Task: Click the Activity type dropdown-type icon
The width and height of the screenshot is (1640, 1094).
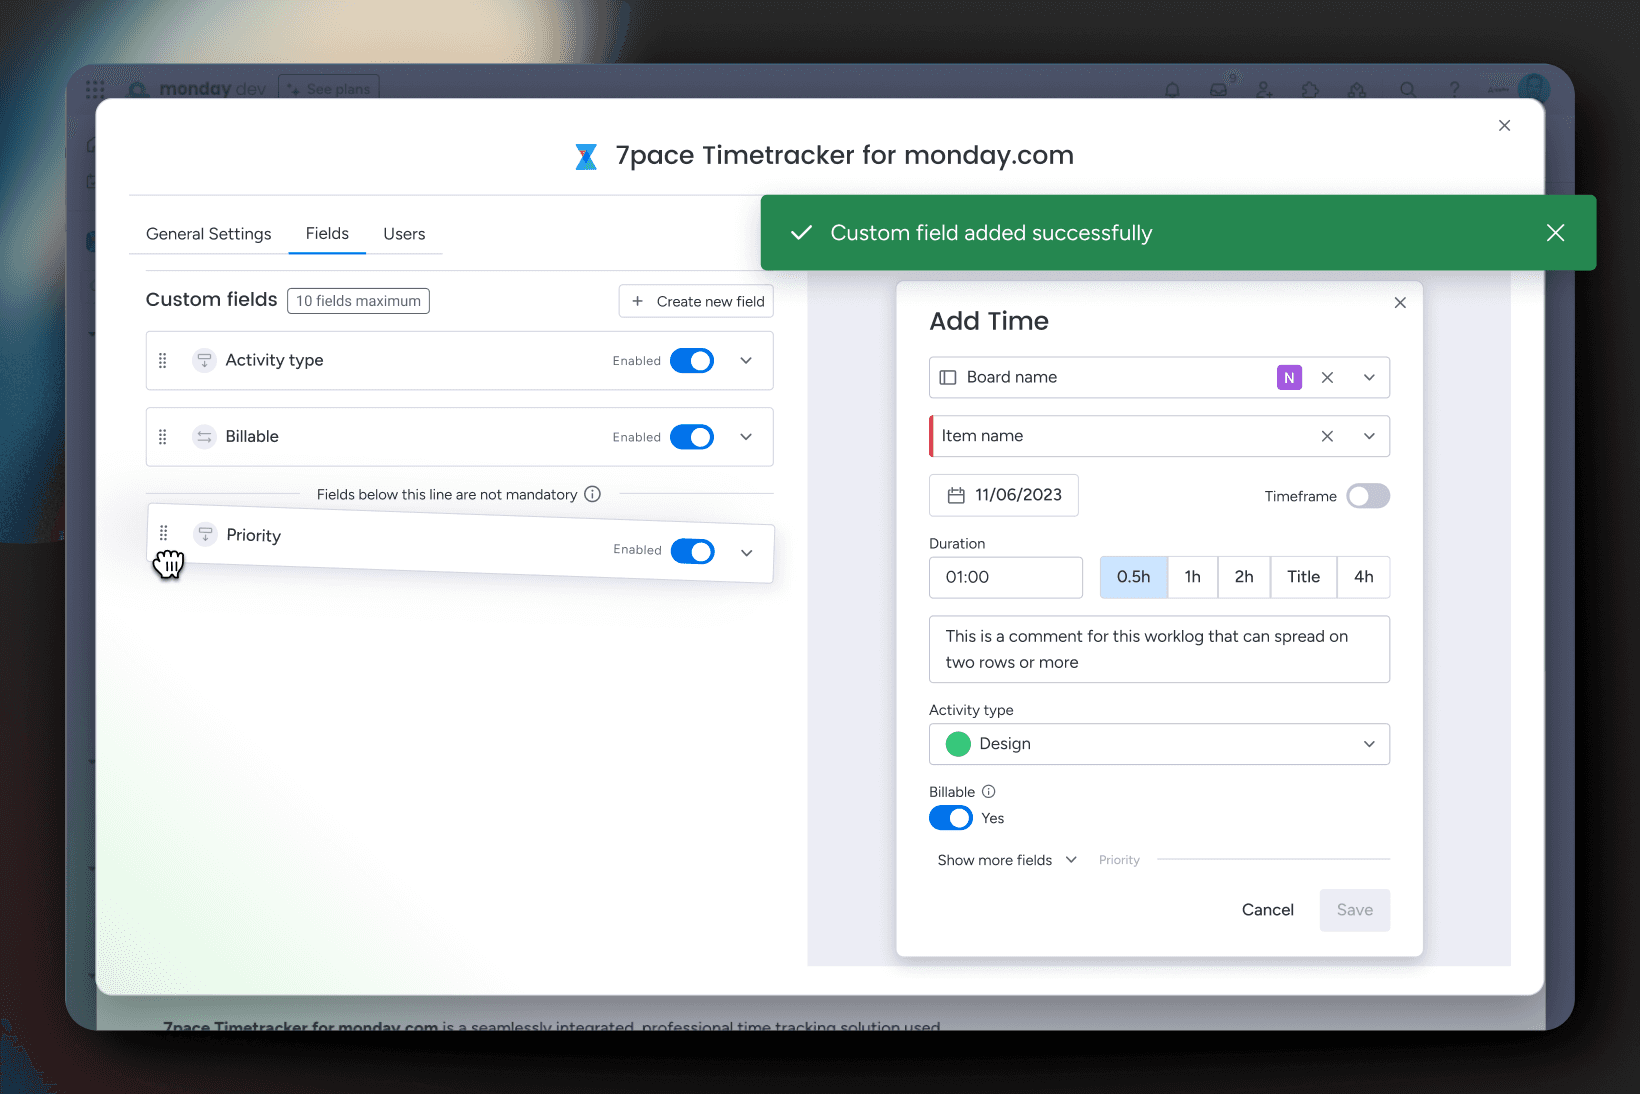Action: point(204,360)
